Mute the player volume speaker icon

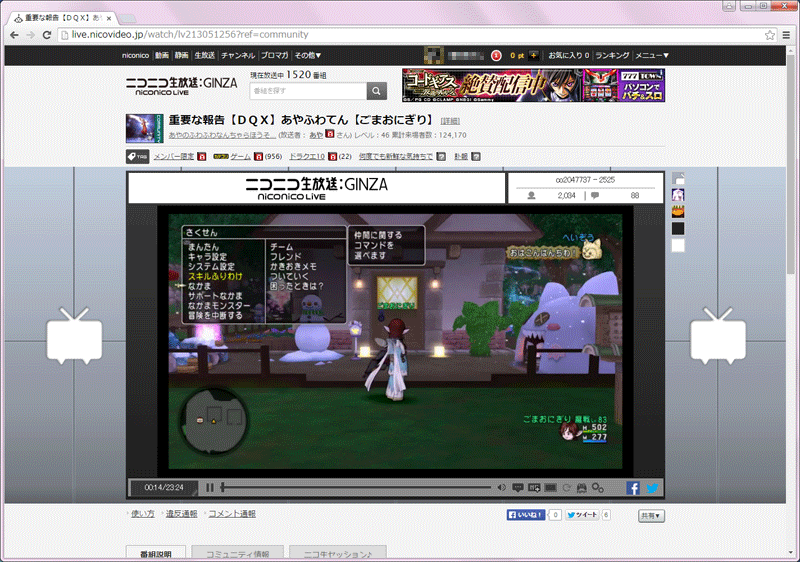(x=501, y=488)
